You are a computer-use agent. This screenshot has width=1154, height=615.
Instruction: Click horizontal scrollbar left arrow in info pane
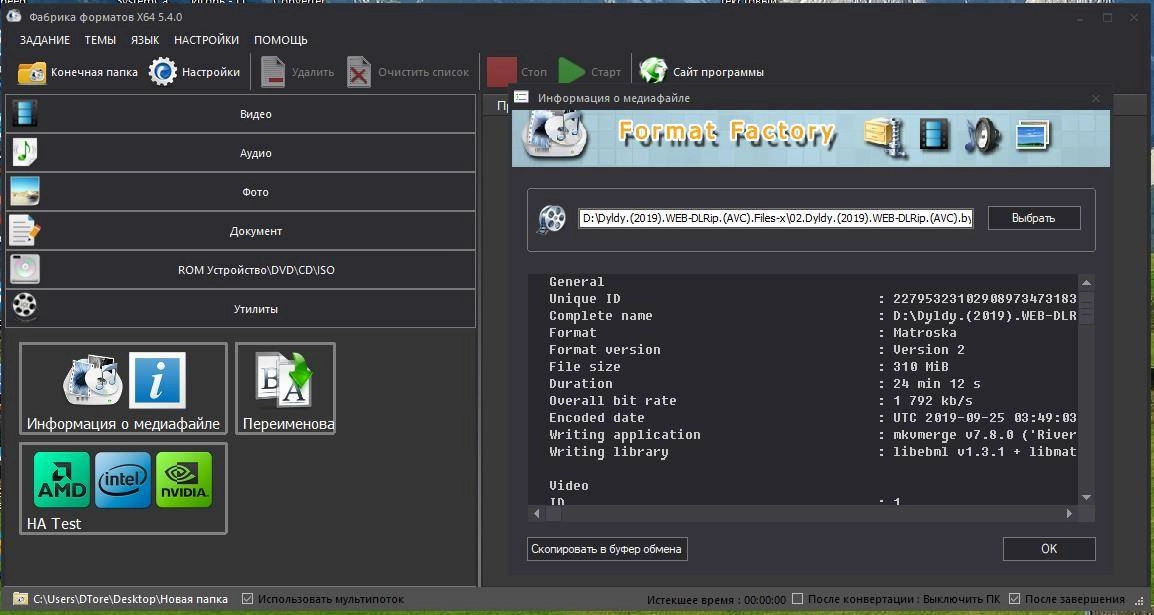[537, 513]
